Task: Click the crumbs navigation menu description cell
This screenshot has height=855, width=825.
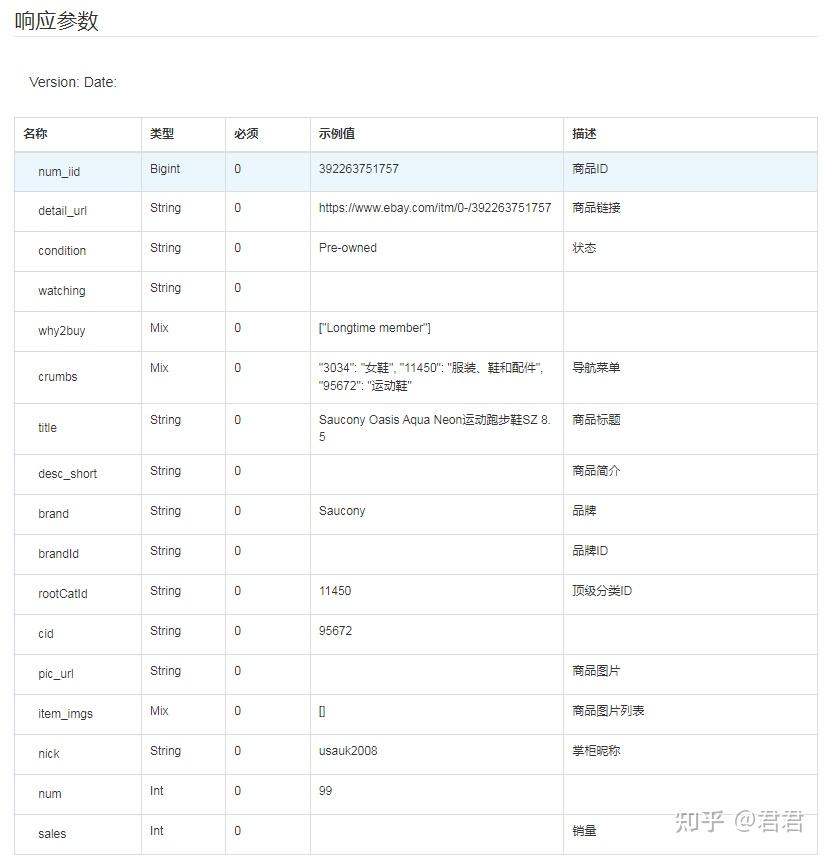Action: click(599, 368)
